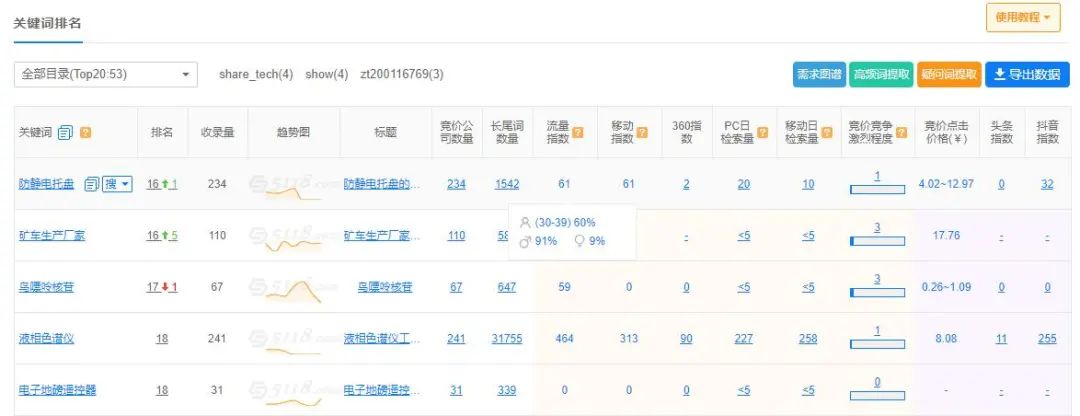1080x416 pixels.
Task: Click the ranking 17 ↓1 for 鸟嘌呤核苷
Action: [x=162, y=287]
